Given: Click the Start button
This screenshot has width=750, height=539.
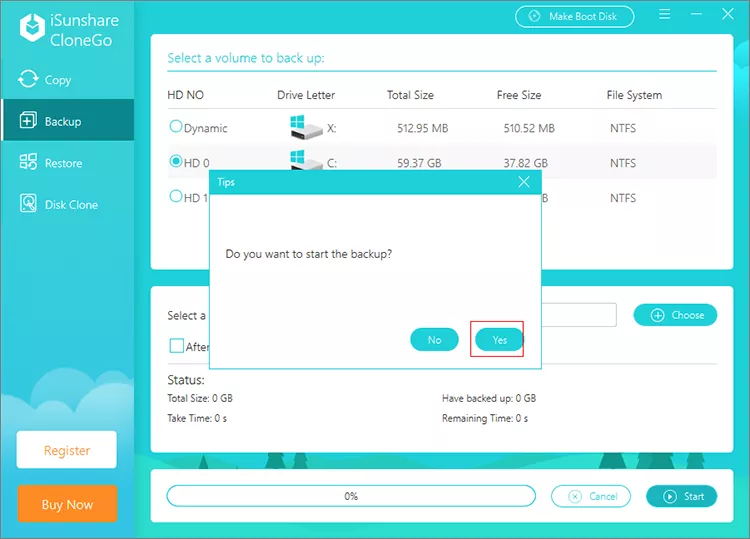Looking at the screenshot, I should (x=682, y=496).
